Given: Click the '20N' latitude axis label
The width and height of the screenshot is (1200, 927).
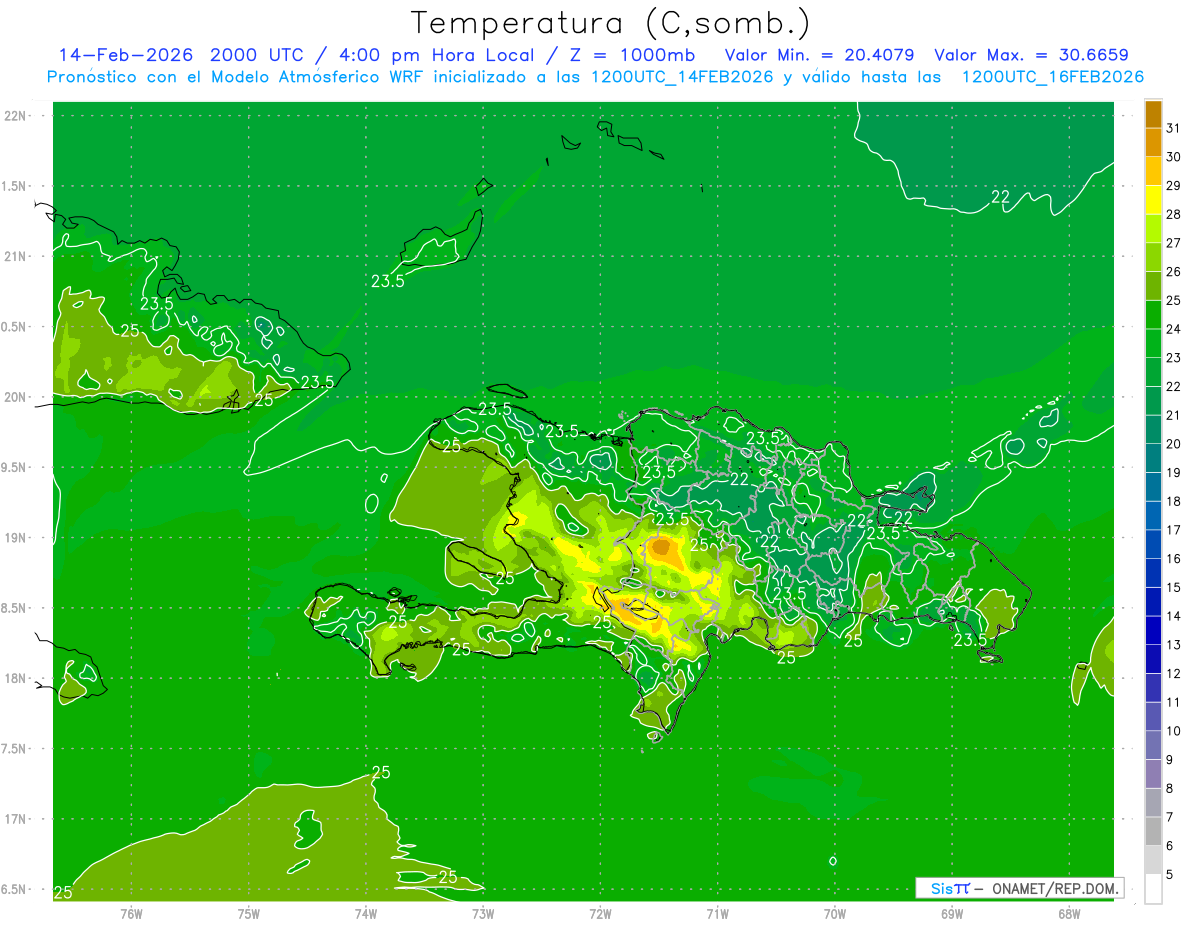Looking at the screenshot, I should pyautogui.click(x=16, y=397).
